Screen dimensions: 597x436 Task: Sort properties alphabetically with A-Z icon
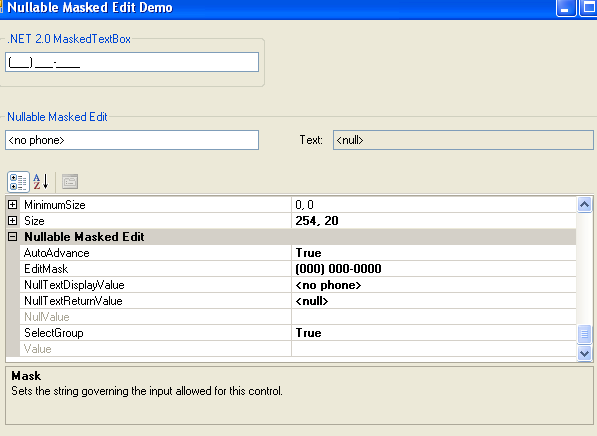click(41, 182)
